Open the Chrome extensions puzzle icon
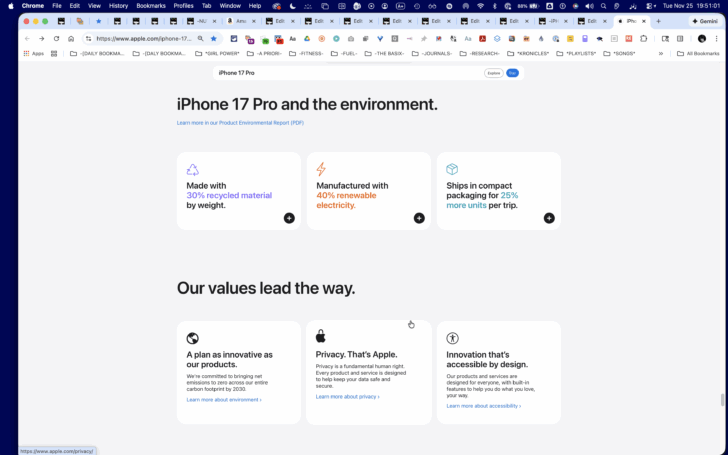 click(x=644, y=39)
